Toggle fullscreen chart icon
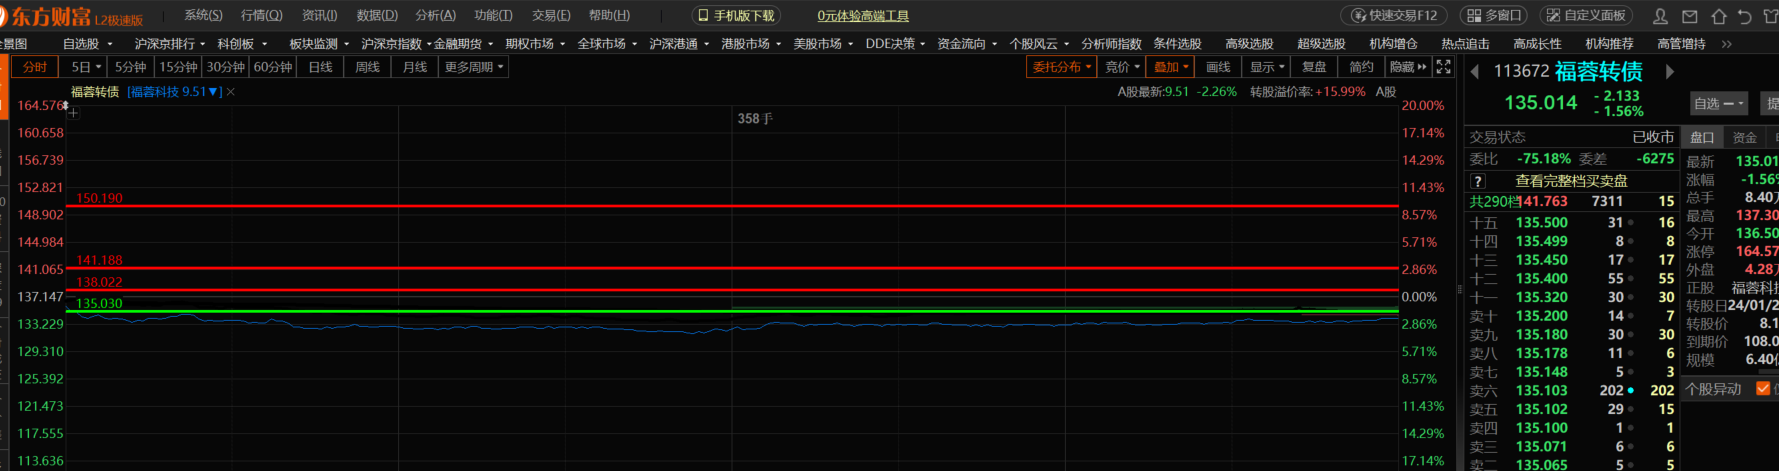Screen dimensions: 1779x471 [1443, 67]
